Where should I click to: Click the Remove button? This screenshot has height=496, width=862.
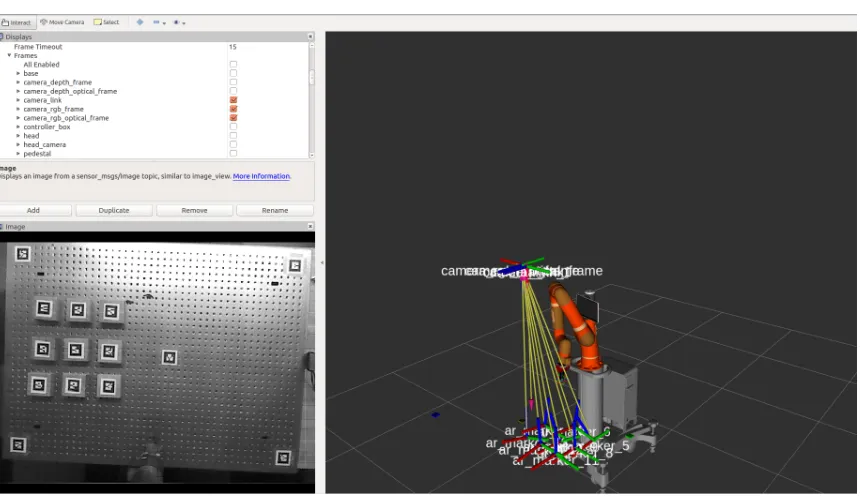coord(194,210)
